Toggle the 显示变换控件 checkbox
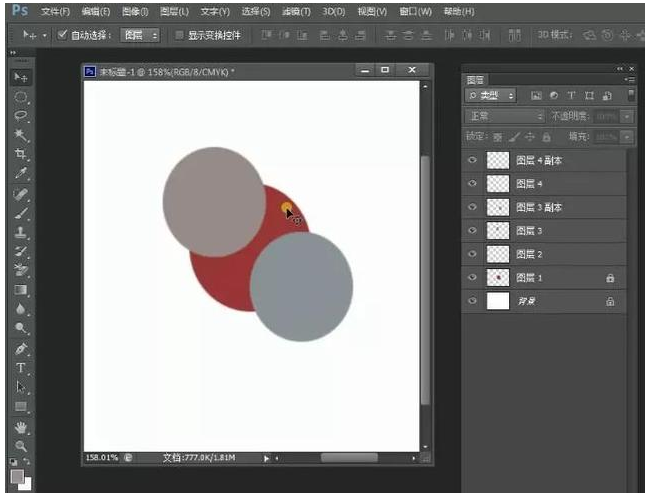Viewport: 653px width, 497px height. click(x=179, y=35)
